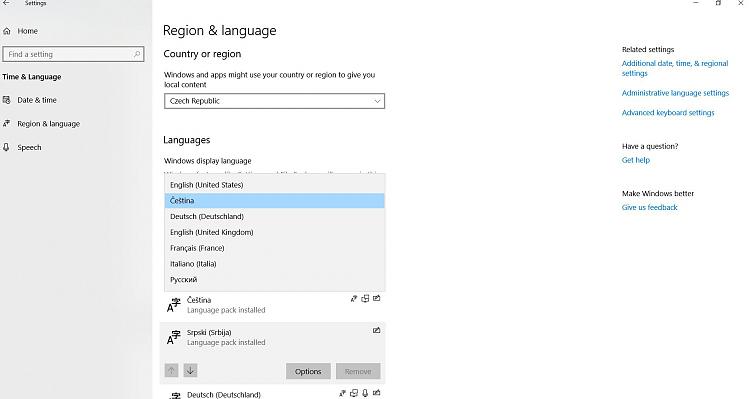
Task: Open Additional date, time, & regional settings
Action: pos(675,68)
